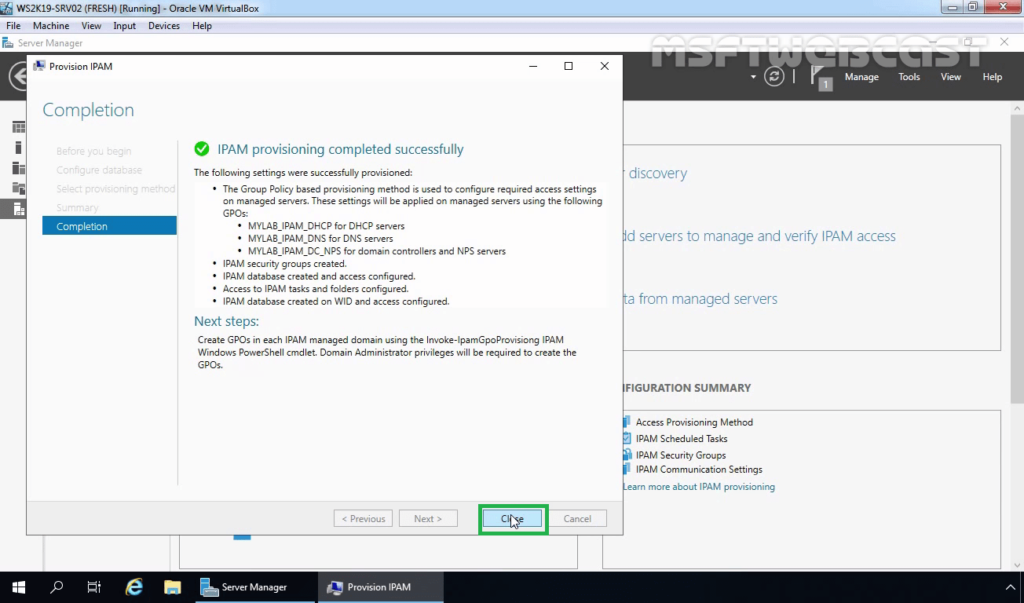Open the VirtualBox Help menu
This screenshot has height=603, width=1024.
(202, 25)
